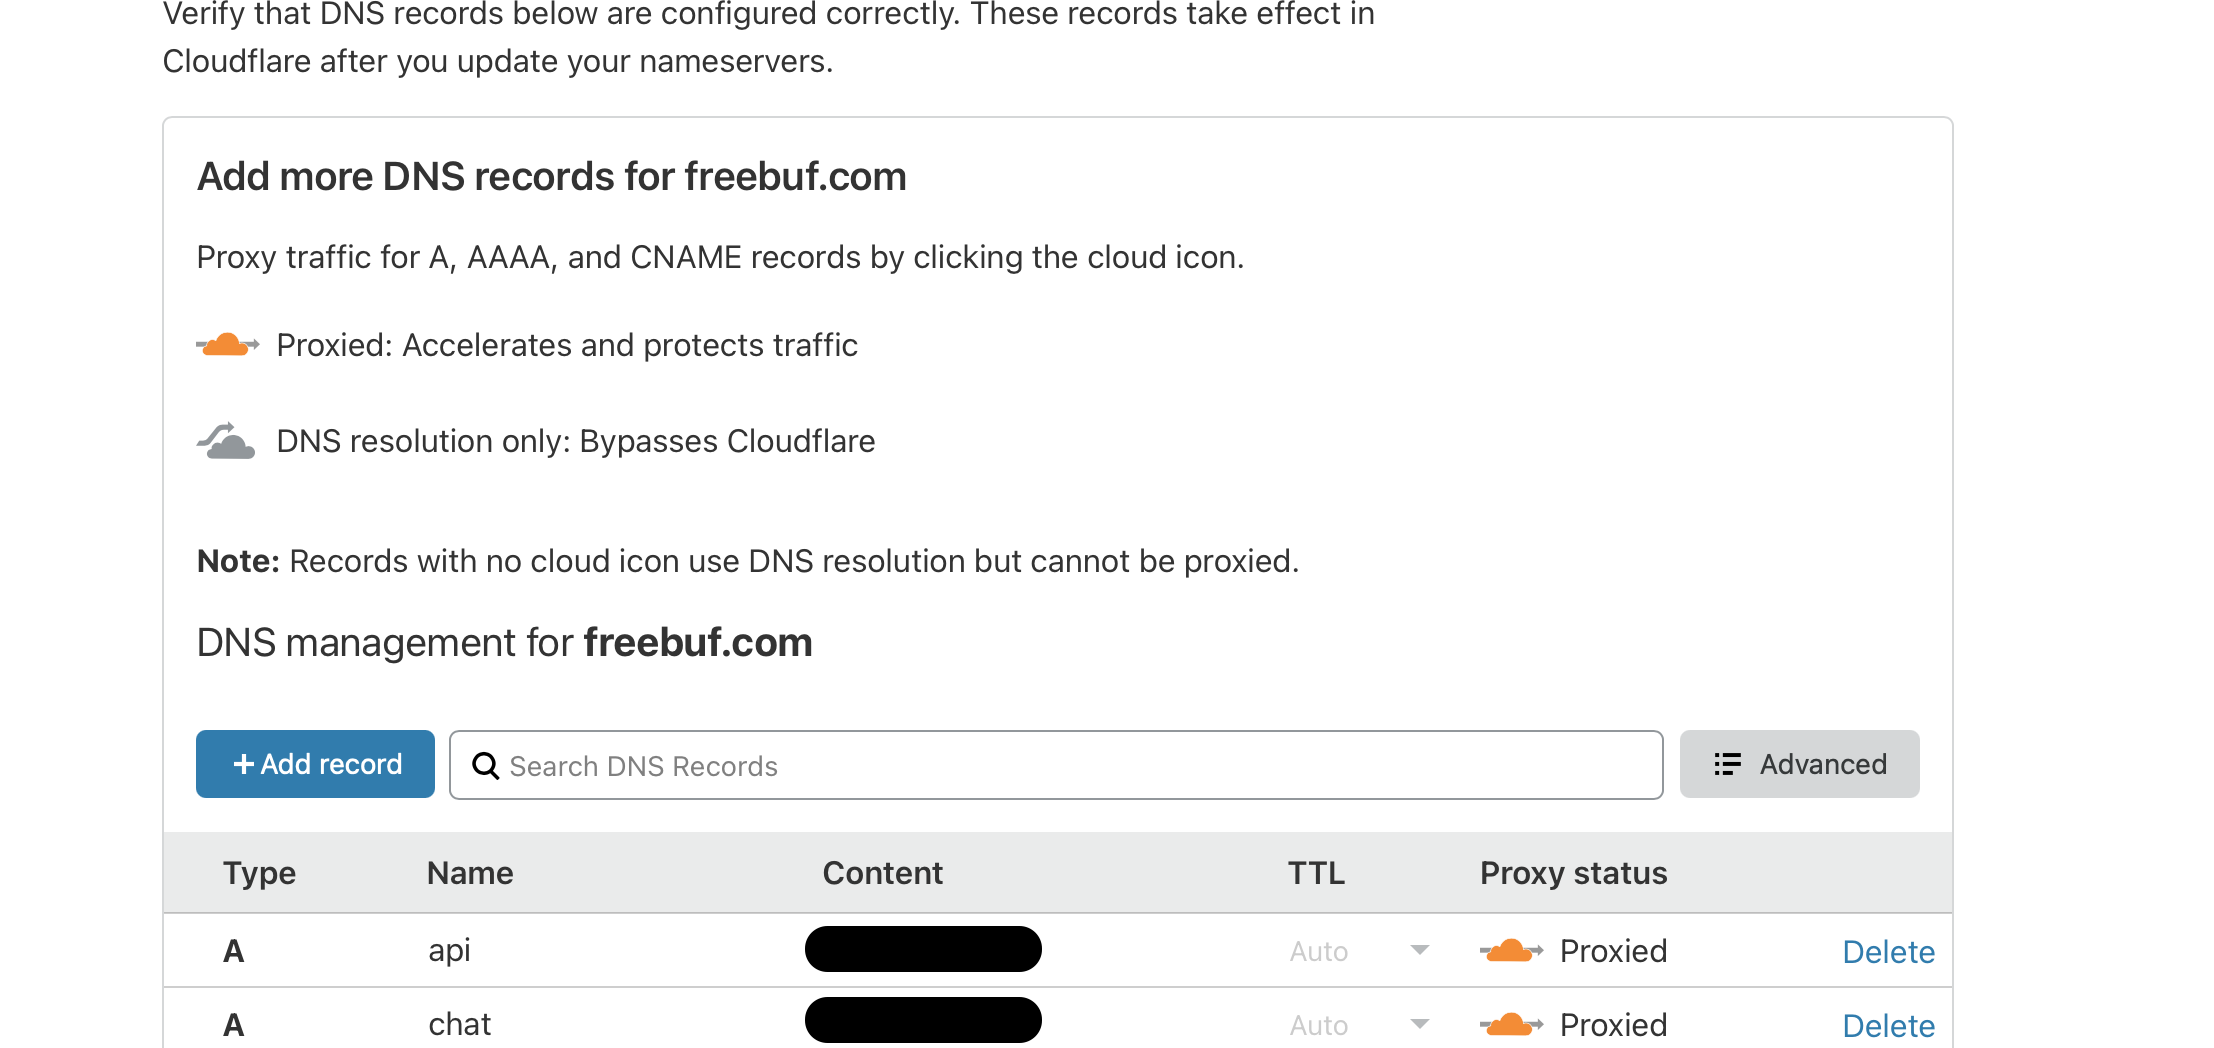2214x1048 pixels.
Task: Click the orange Proxied cloud legend icon
Action: (x=227, y=345)
